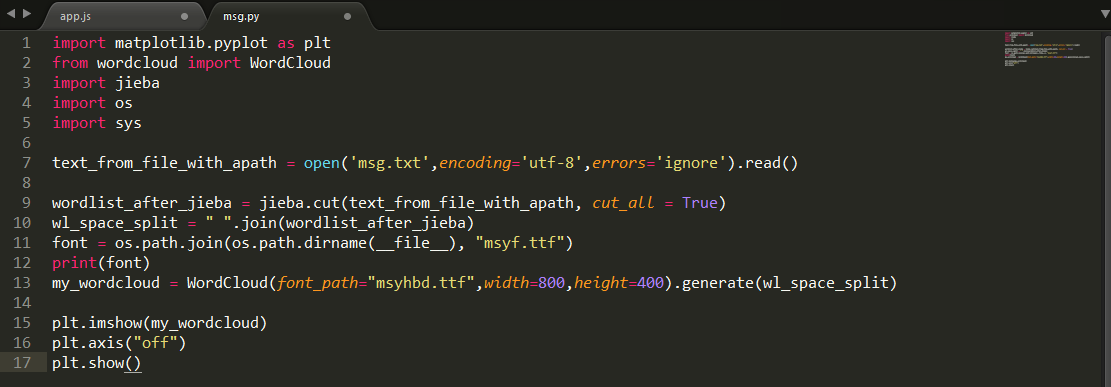This screenshot has width=1111, height=387.
Task: Go to next tab with right arrow
Action: [x=27, y=13]
